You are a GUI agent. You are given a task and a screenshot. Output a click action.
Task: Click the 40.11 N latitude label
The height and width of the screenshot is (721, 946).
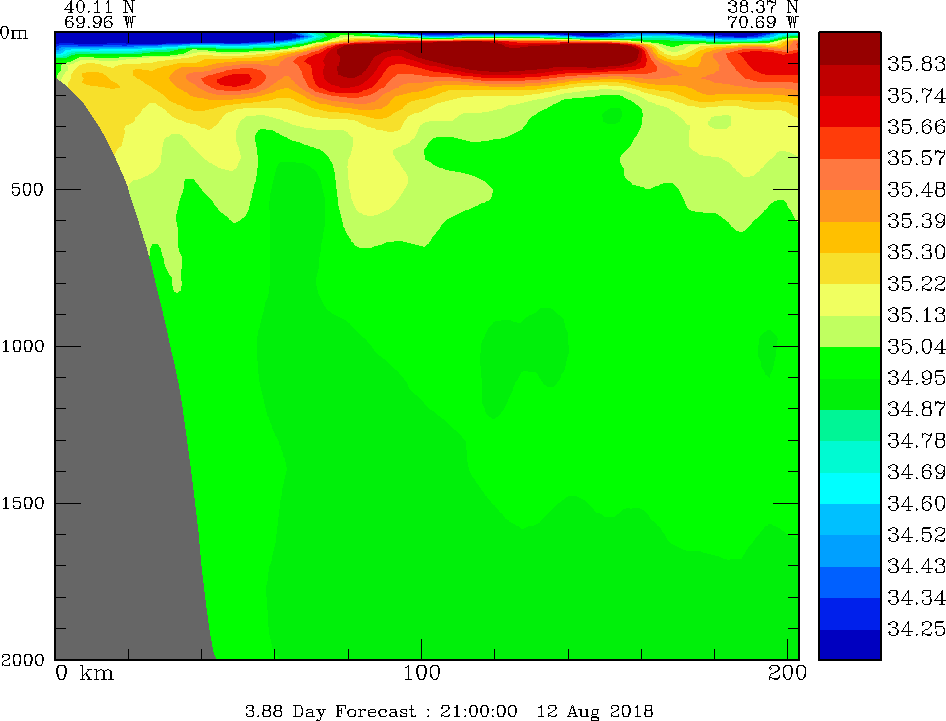(98, 6)
